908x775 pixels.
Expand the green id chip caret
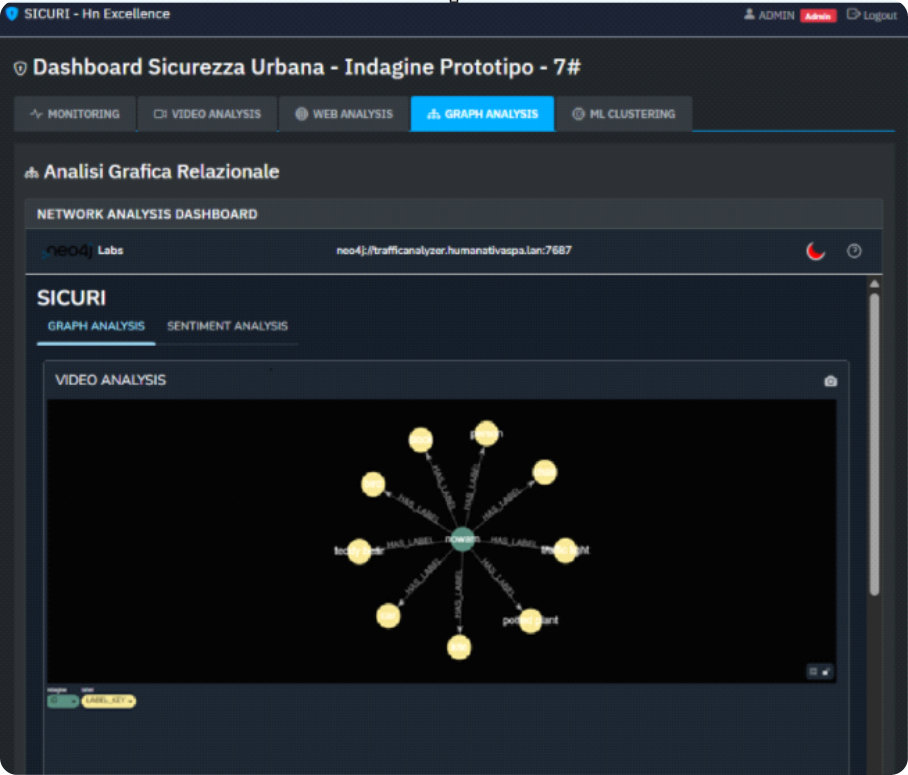[75, 700]
